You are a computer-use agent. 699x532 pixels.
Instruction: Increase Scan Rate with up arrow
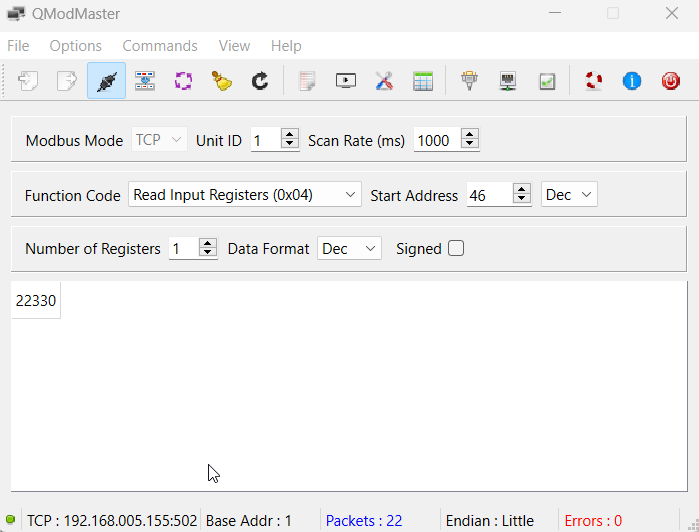click(469, 134)
